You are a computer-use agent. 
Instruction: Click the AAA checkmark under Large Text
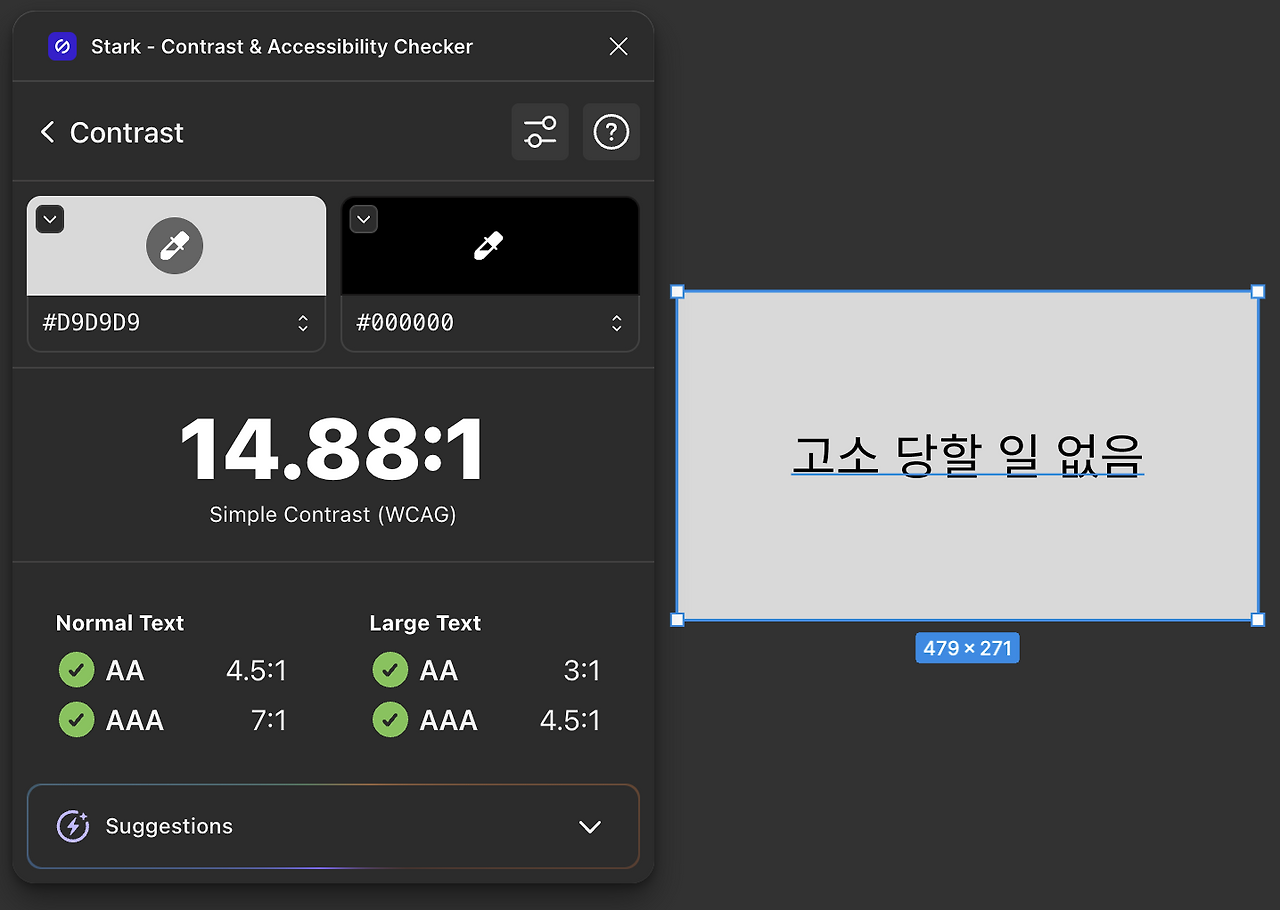pos(389,719)
